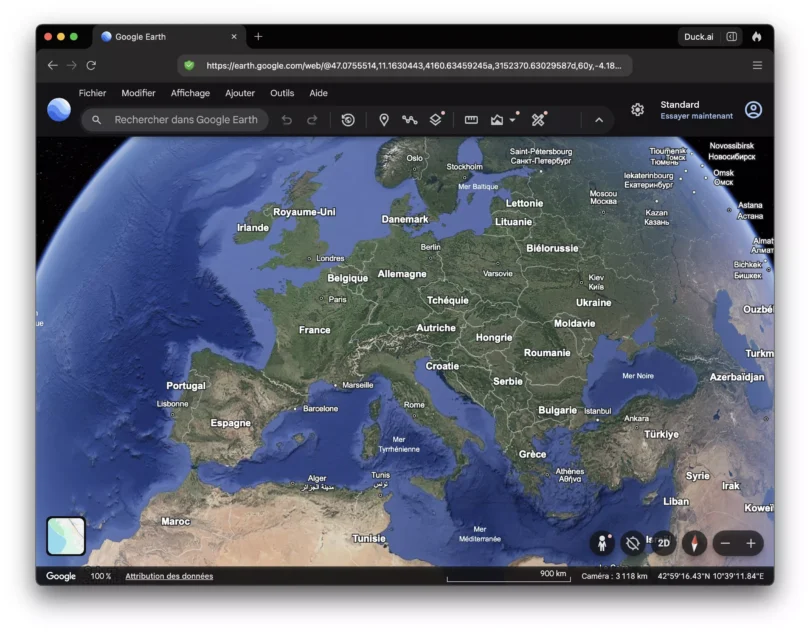
Task: Open the Aide menu
Action: click(318, 93)
